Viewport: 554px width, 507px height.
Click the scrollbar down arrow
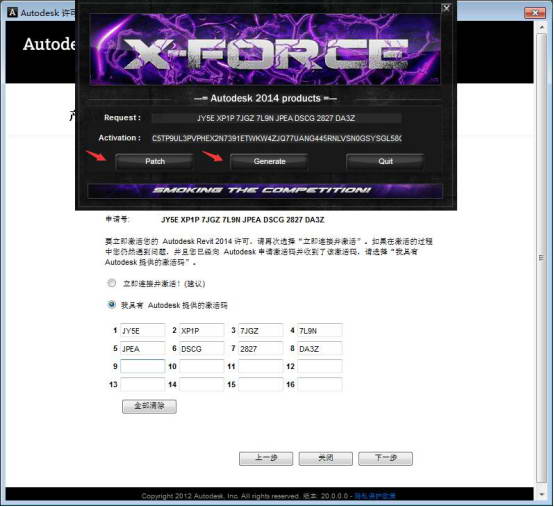click(541, 494)
